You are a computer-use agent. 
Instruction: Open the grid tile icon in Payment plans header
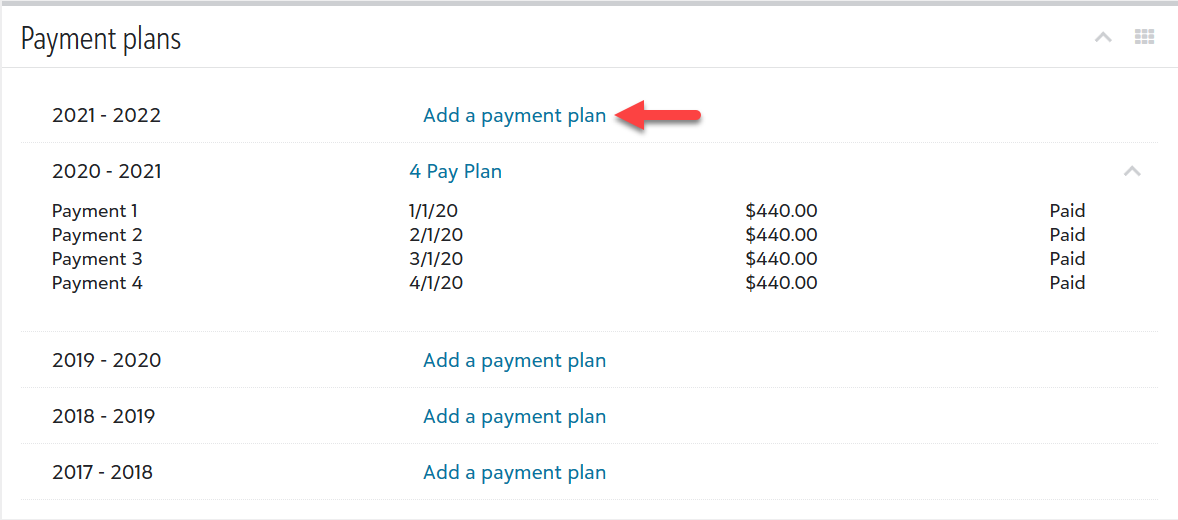(1144, 38)
